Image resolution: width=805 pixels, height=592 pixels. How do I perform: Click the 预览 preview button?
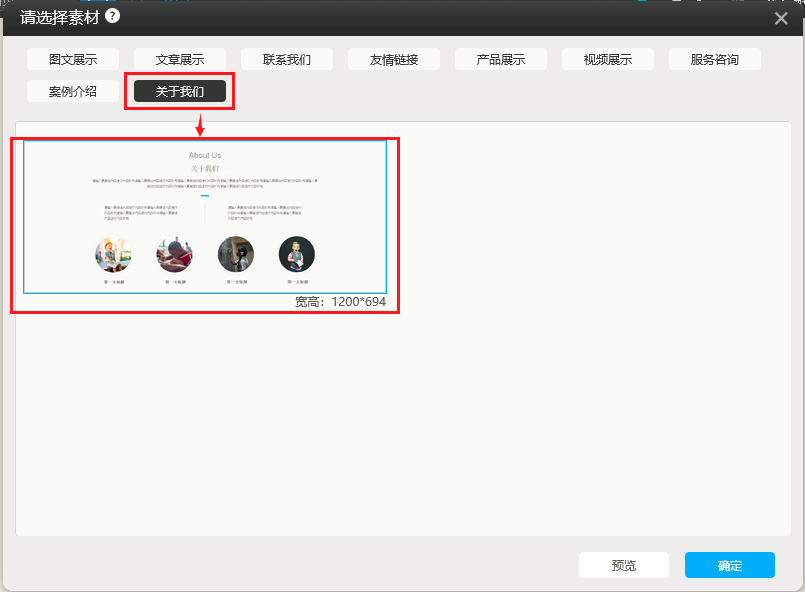click(624, 565)
